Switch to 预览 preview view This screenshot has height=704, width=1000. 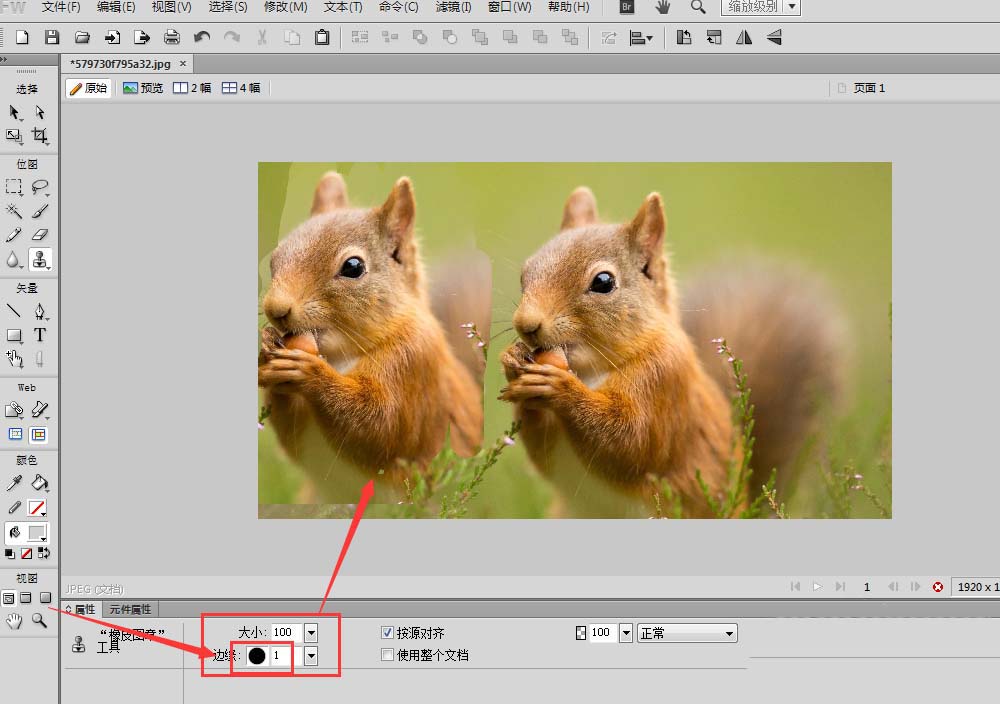tap(143, 88)
